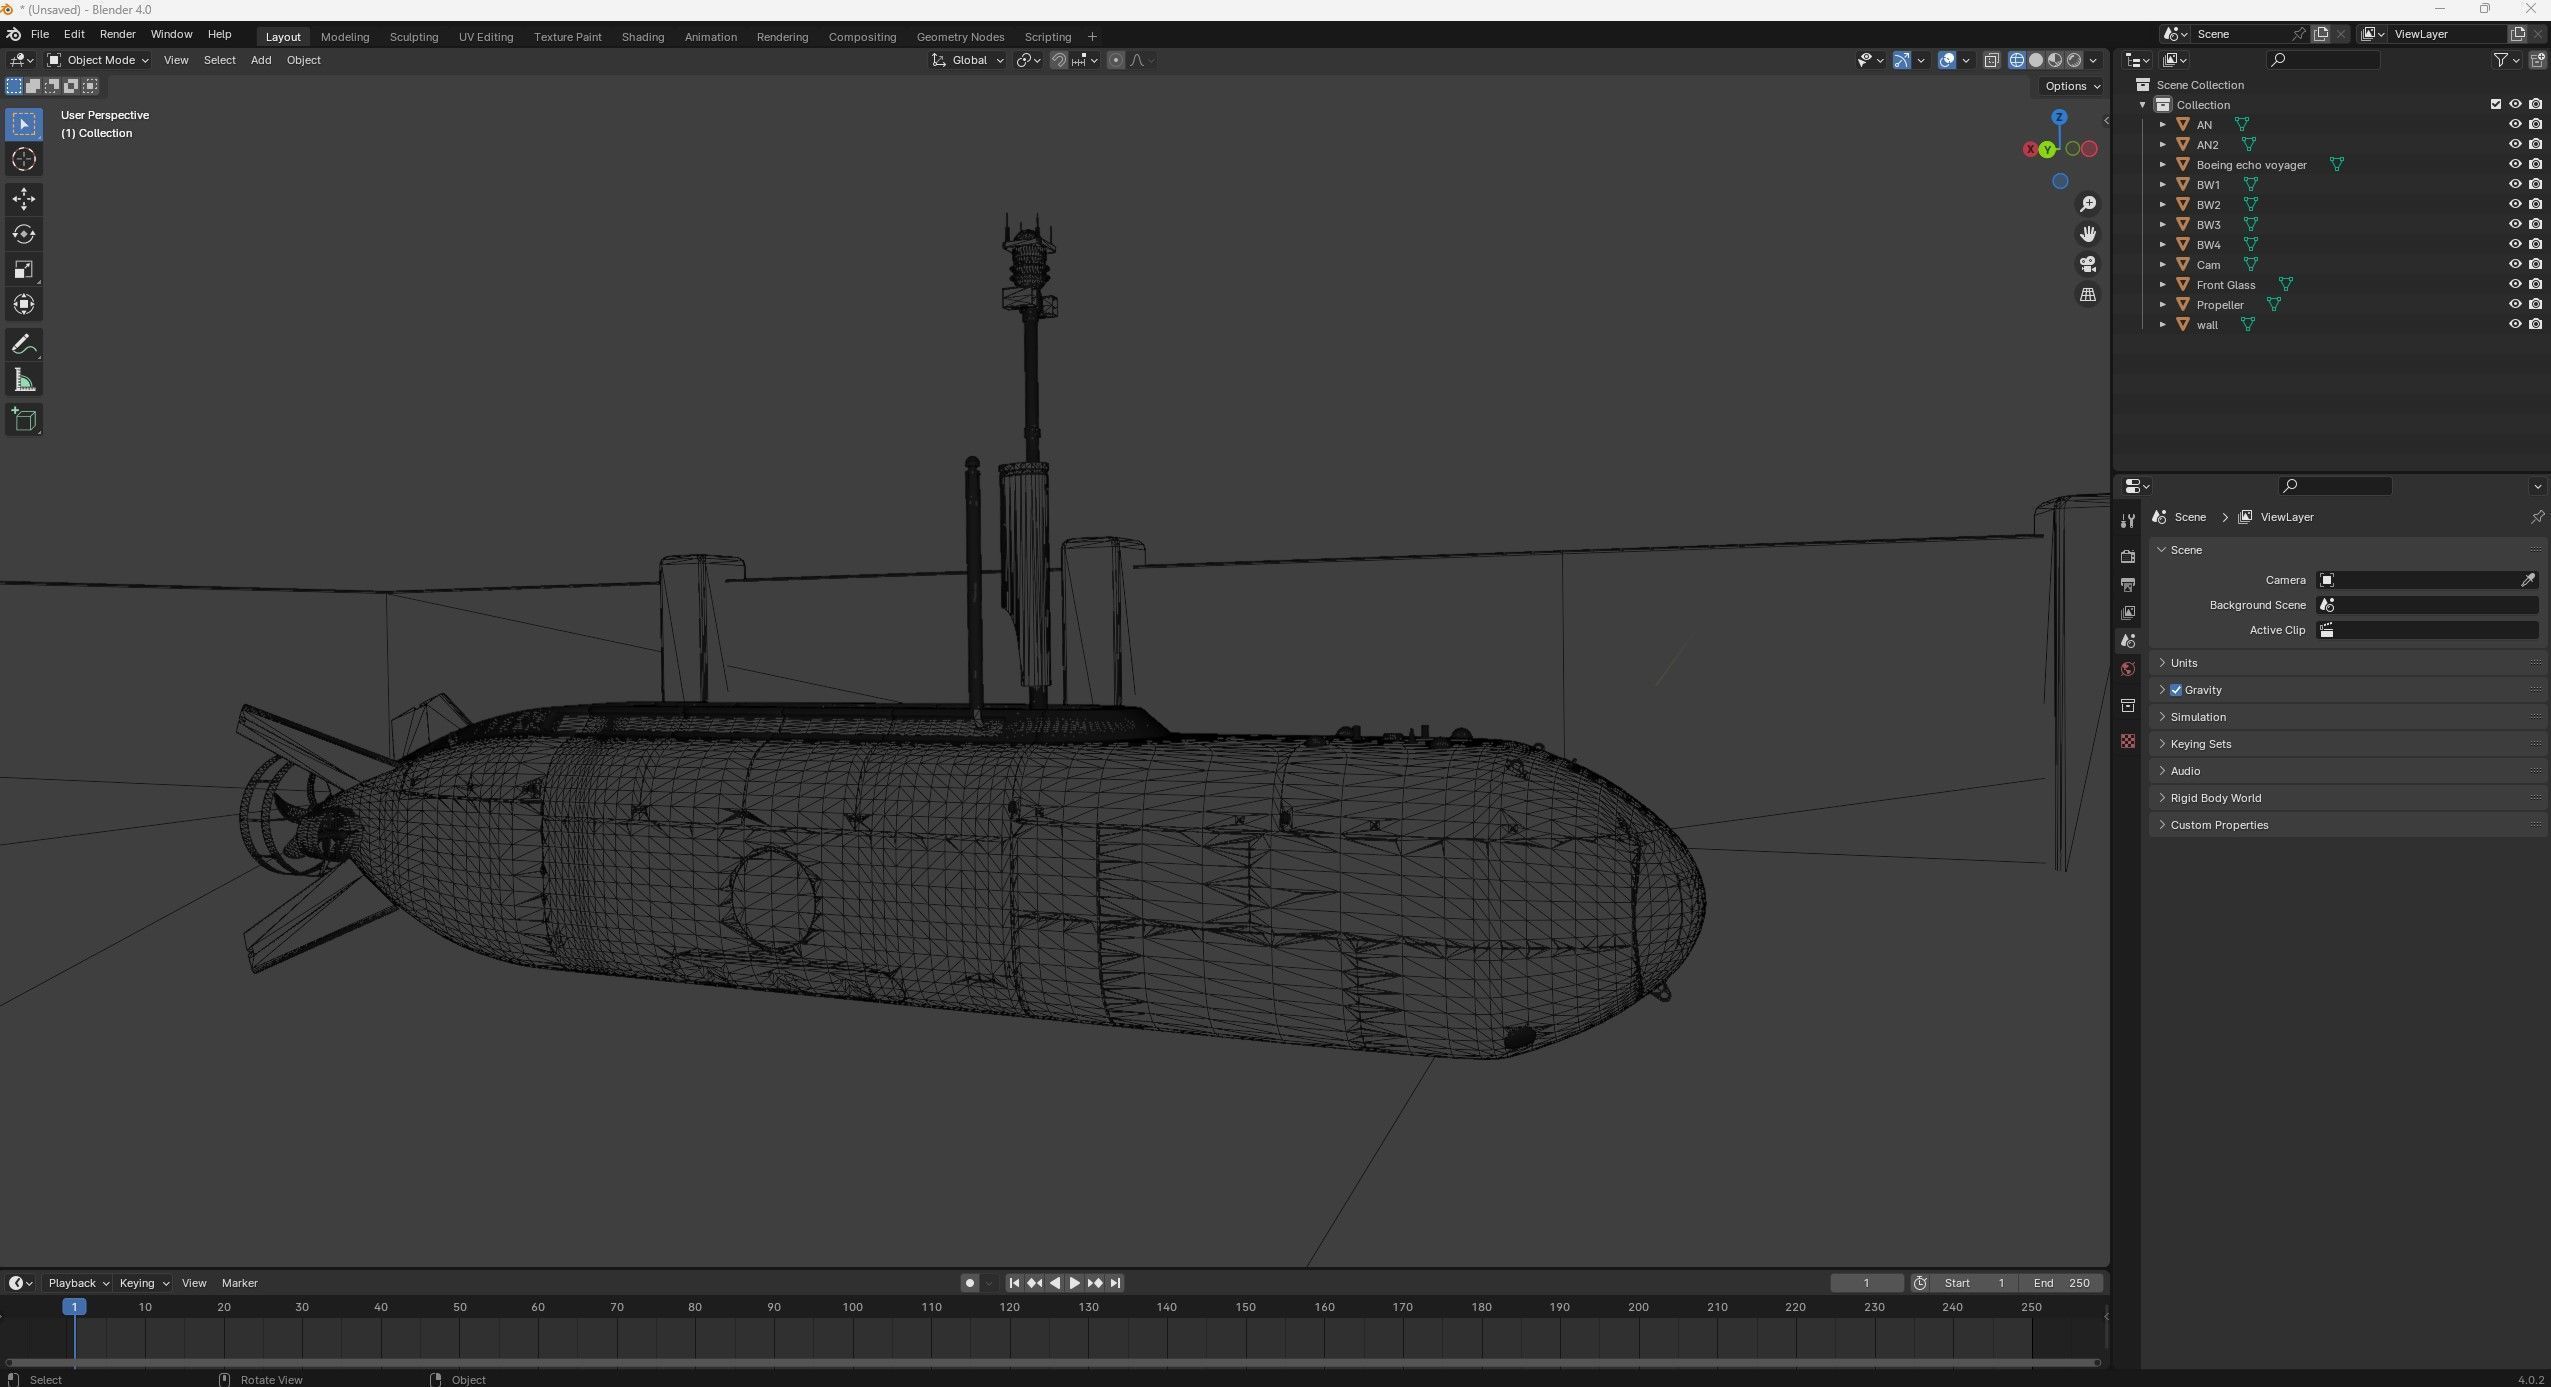Play the animation forward
The height and width of the screenshot is (1387, 2551).
point(1075,1283)
